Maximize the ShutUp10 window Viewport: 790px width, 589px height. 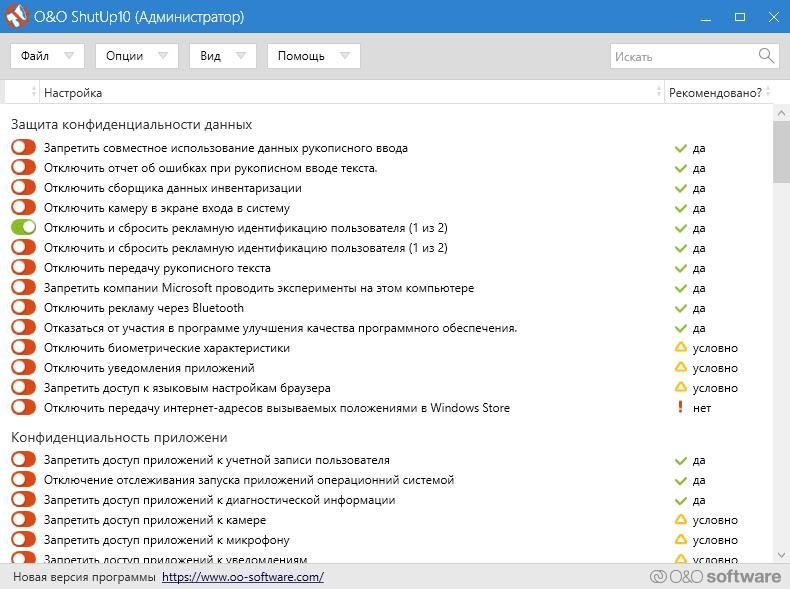[x=740, y=17]
